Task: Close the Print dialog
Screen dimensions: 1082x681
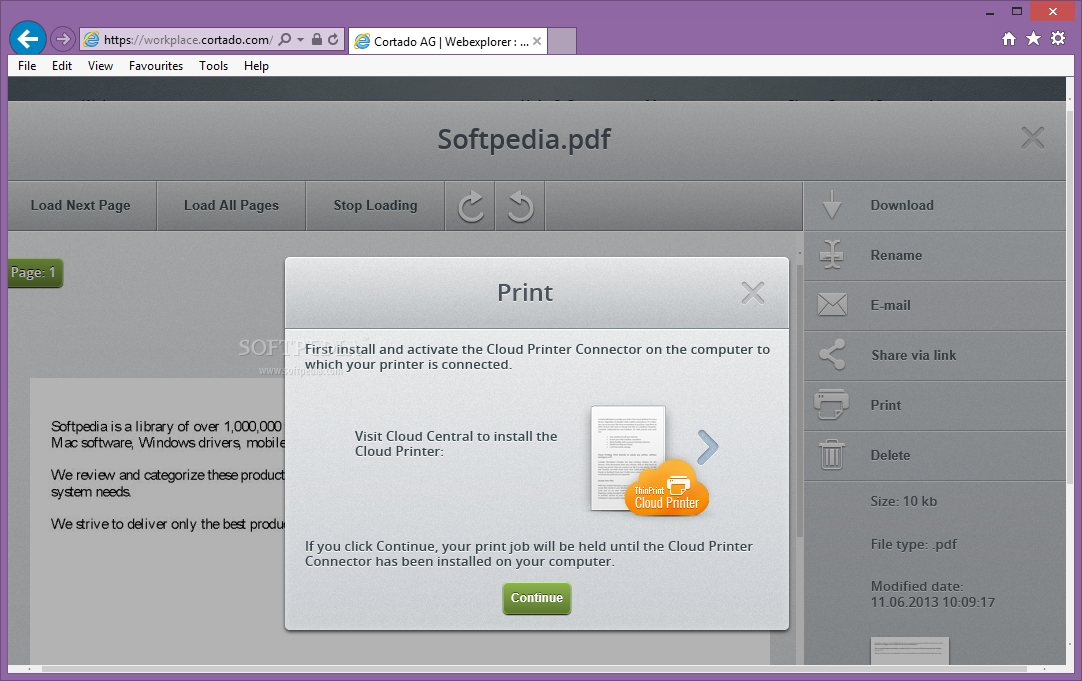Action: tap(752, 293)
